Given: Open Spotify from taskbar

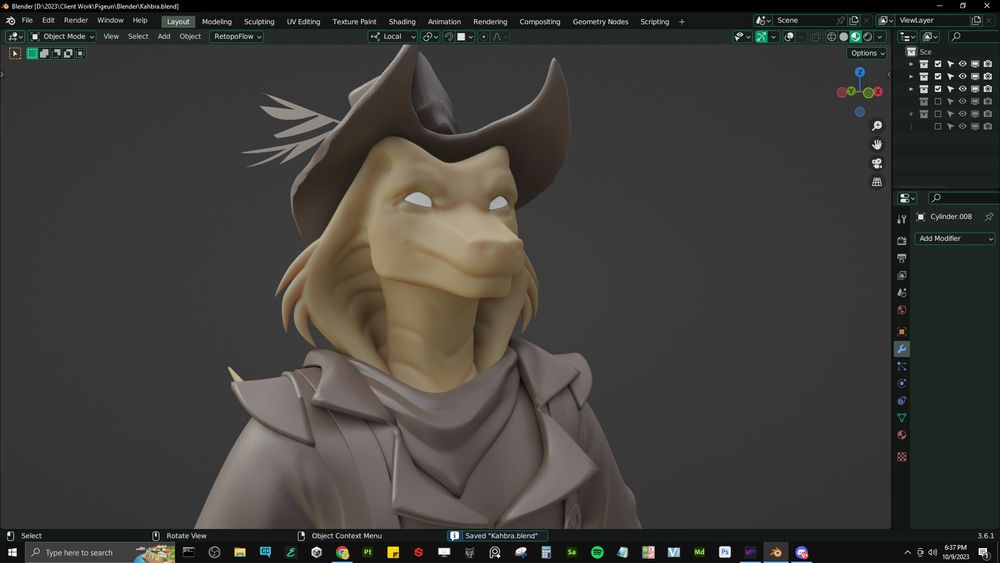Looking at the screenshot, I should click(x=597, y=552).
